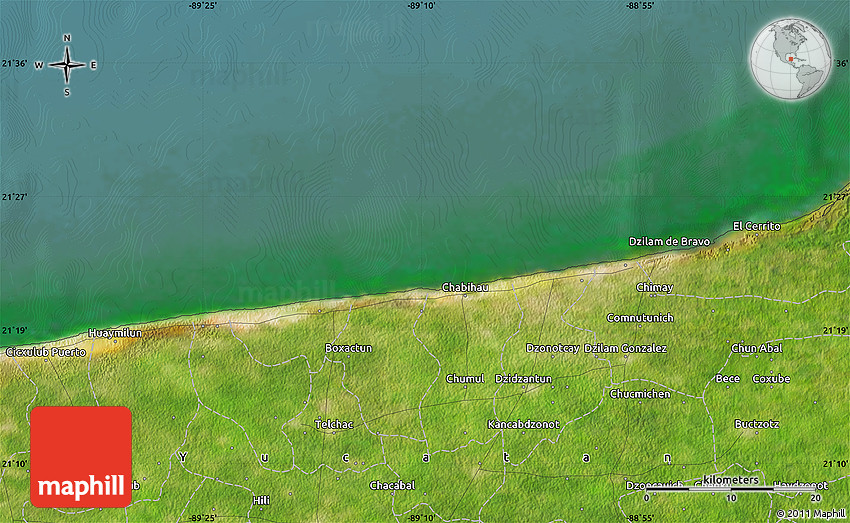Click the Dzidzantun town label
This screenshot has width=850, height=523.
[x=523, y=379]
